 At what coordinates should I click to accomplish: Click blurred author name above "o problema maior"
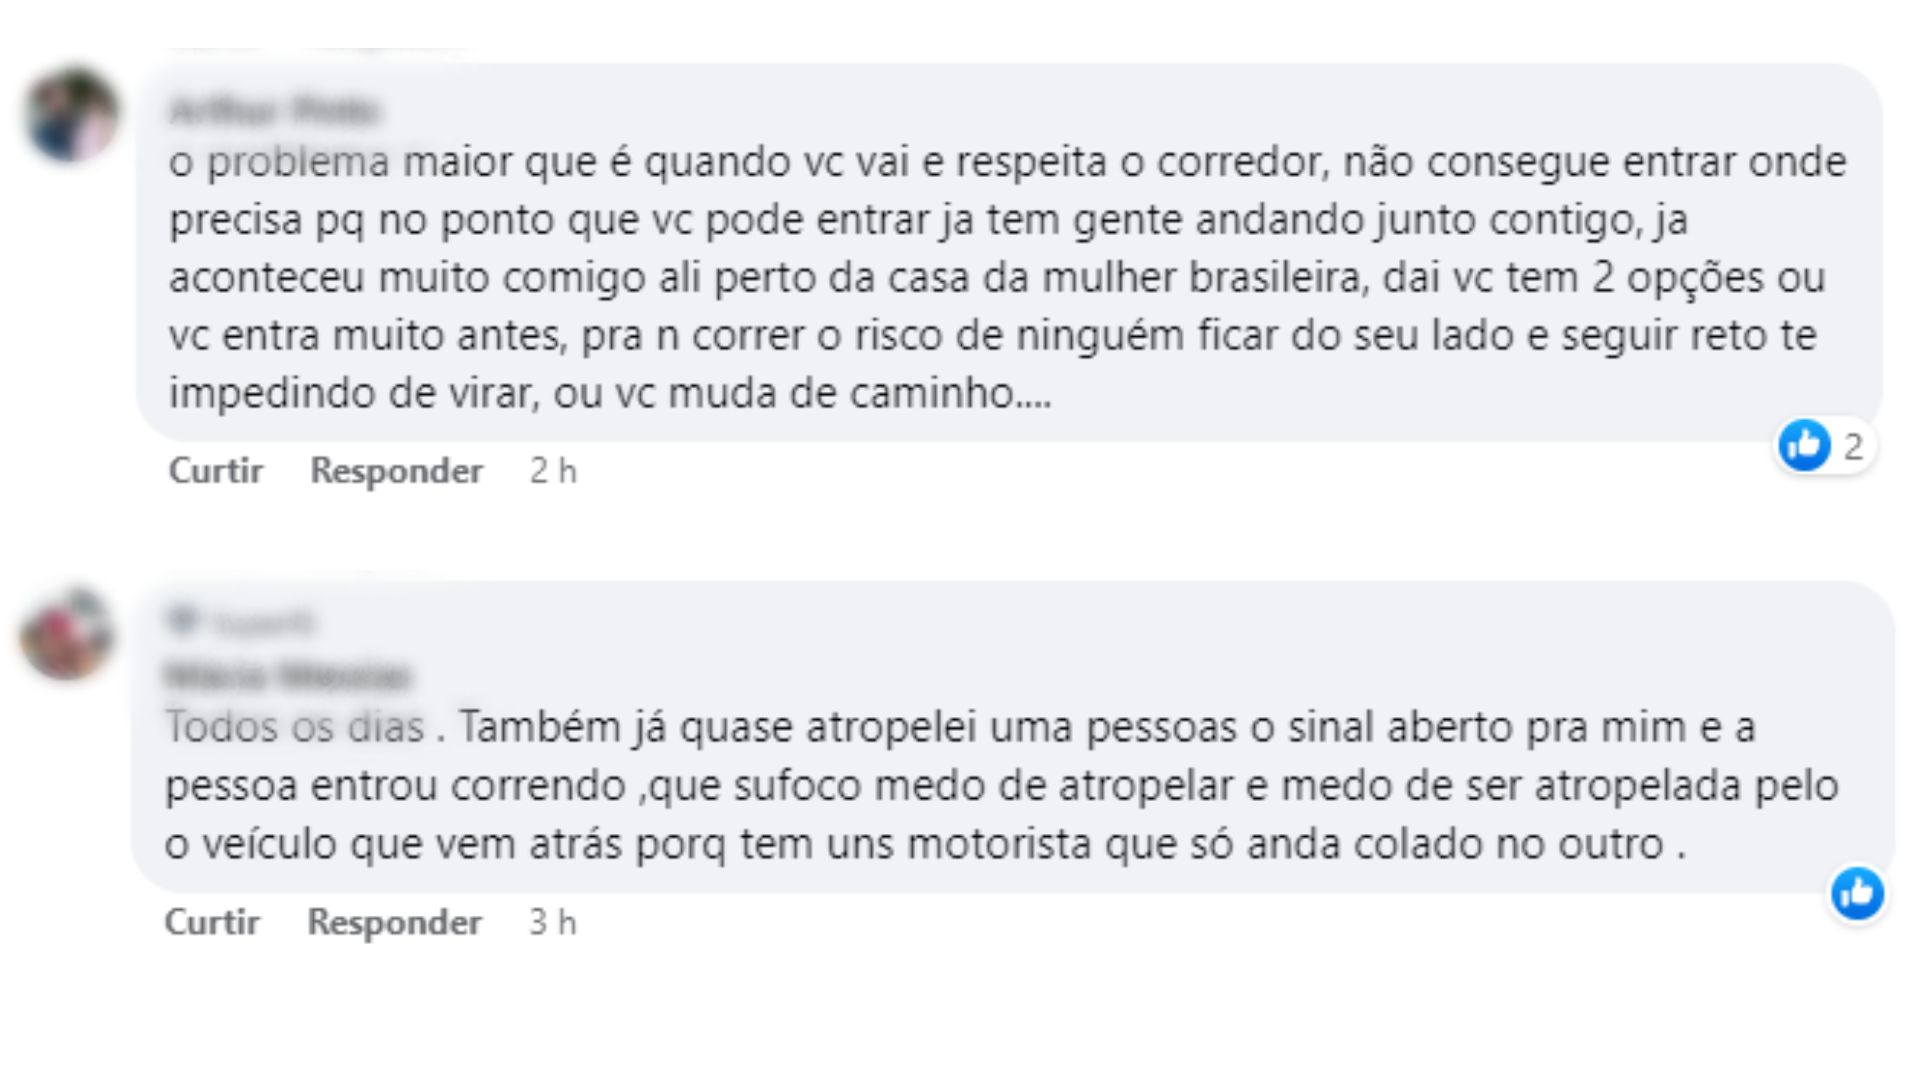(x=274, y=110)
